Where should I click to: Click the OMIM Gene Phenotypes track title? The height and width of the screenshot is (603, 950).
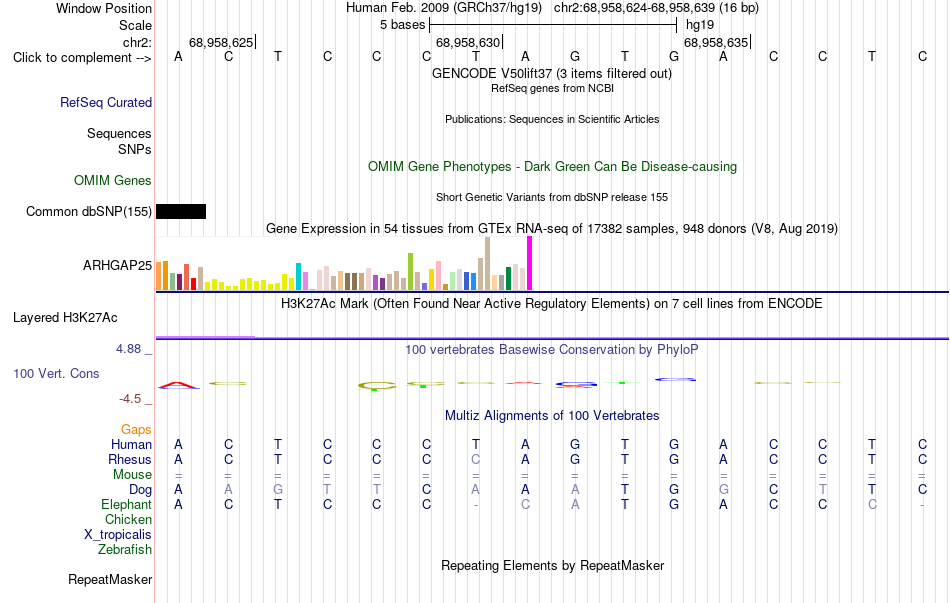point(552,167)
